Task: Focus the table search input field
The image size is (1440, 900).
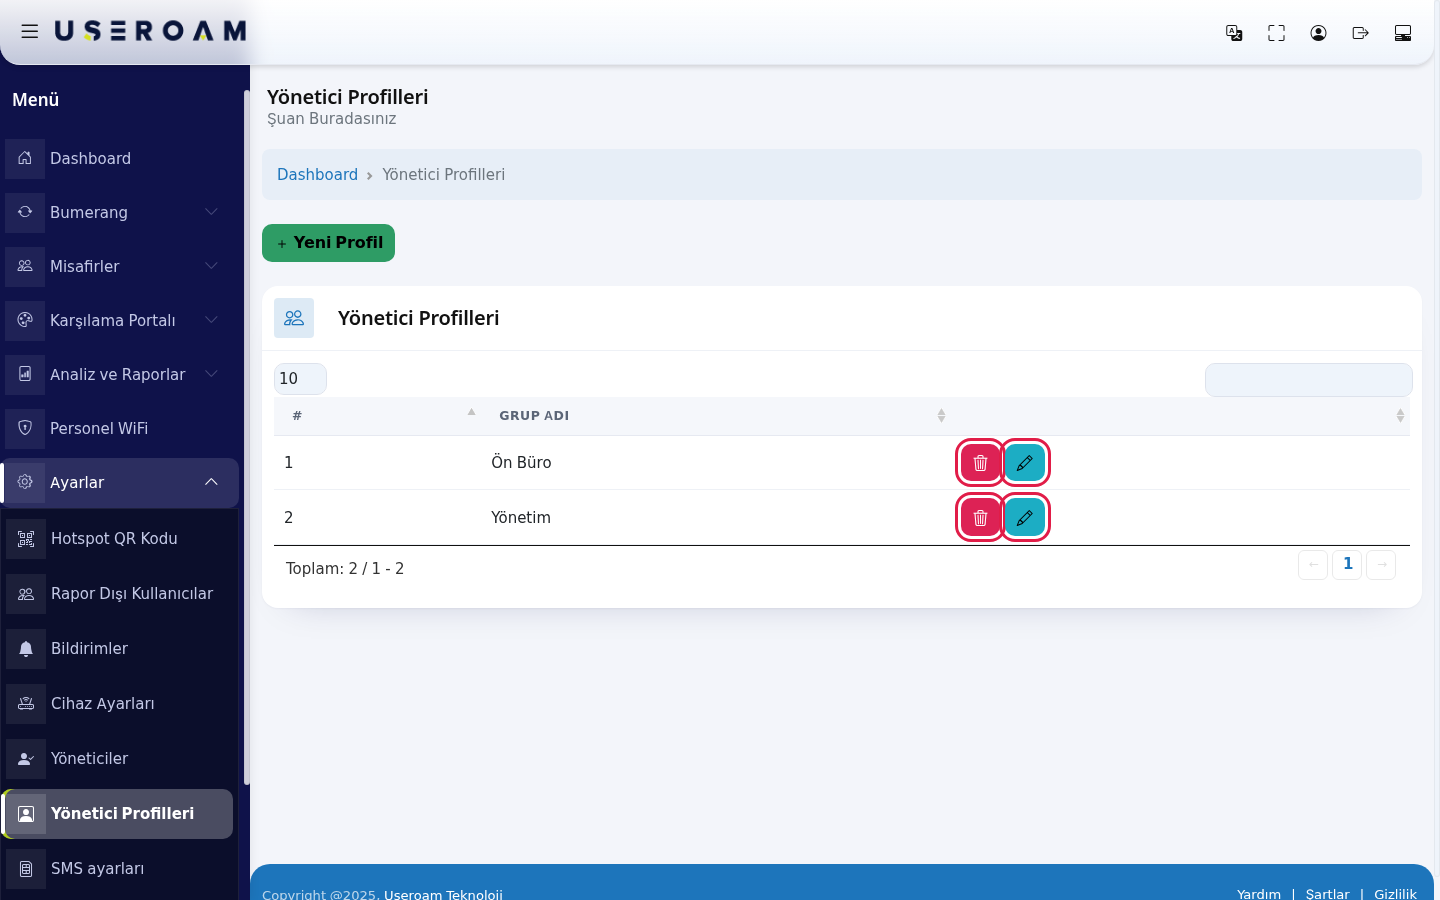Action: coord(1308,380)
